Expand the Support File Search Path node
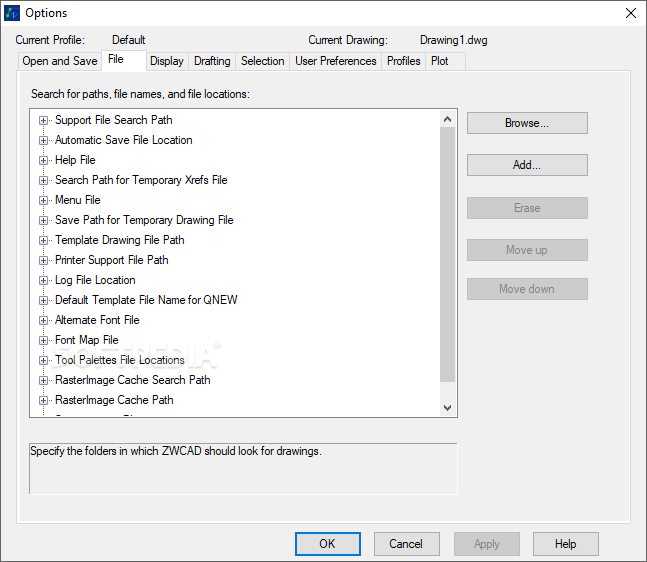The width and height of the screenshot is (647, 562). [43, 120]
